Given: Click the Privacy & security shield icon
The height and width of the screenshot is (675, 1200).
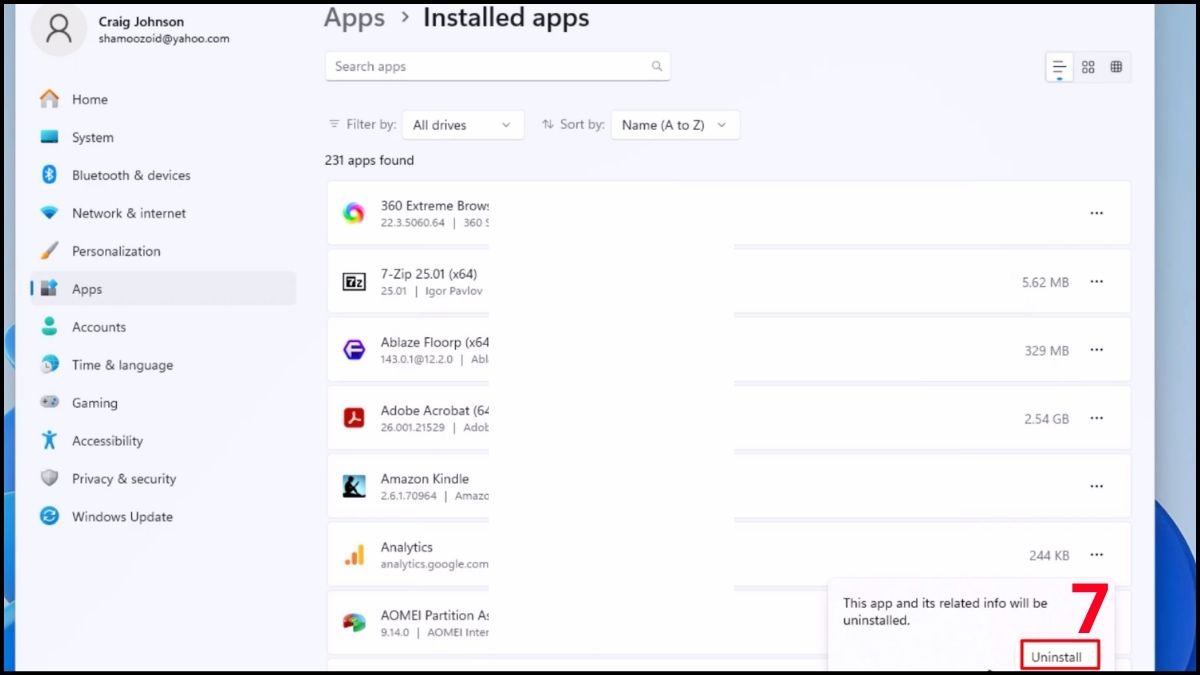Looking at the screenshot, I should pos(49,478).
